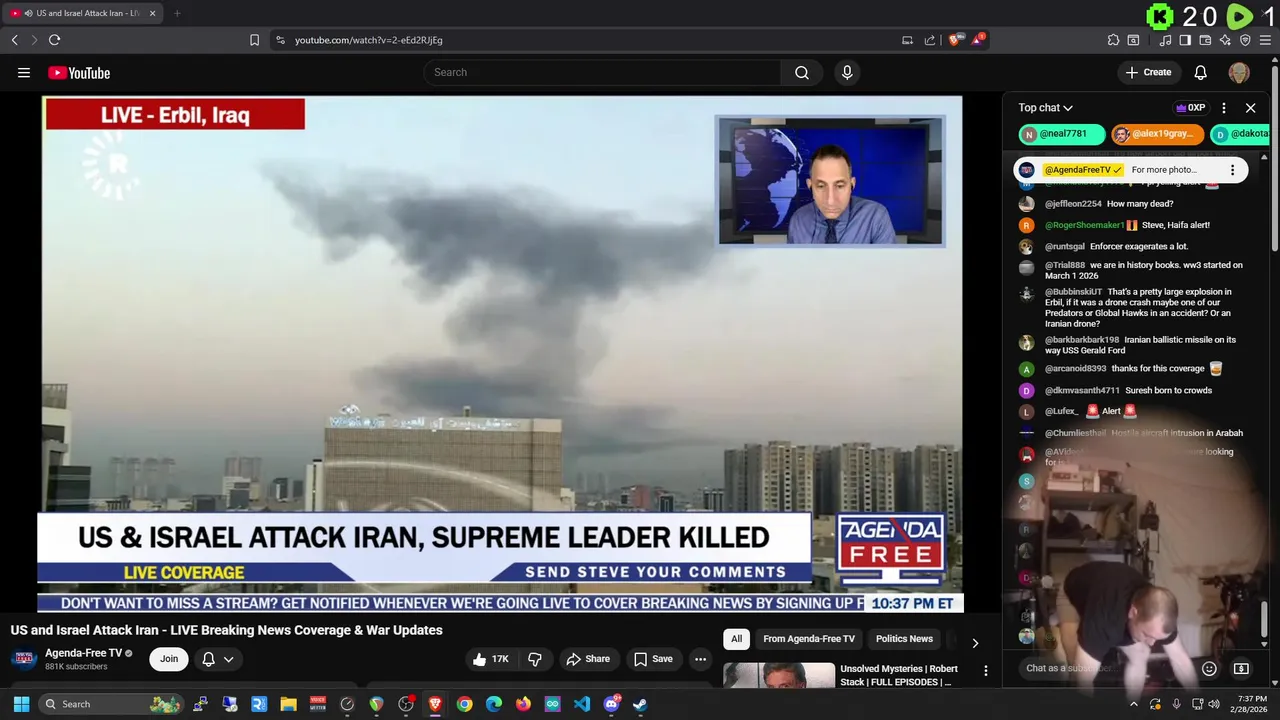Select the US and Israel Attack Iran tab
The image size is (1280, 720).
85,13
